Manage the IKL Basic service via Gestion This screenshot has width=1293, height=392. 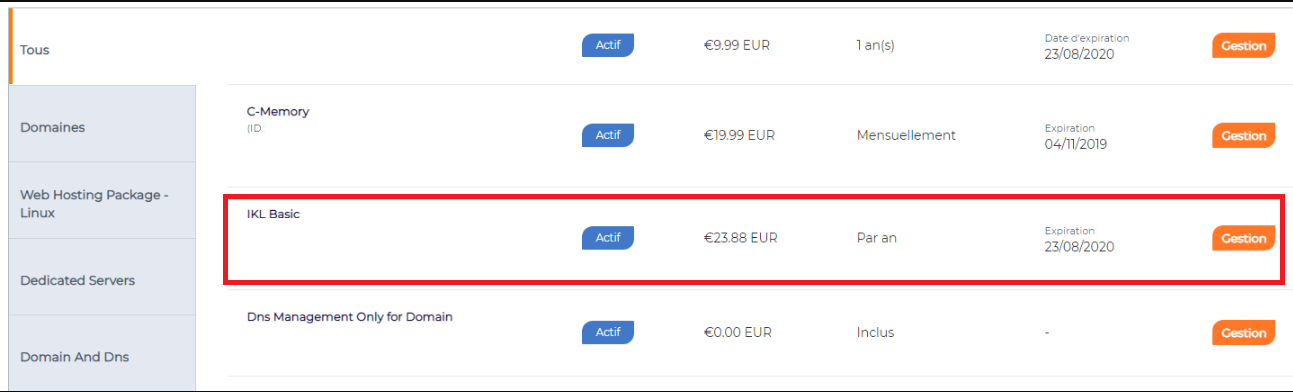click(1244, 238)
